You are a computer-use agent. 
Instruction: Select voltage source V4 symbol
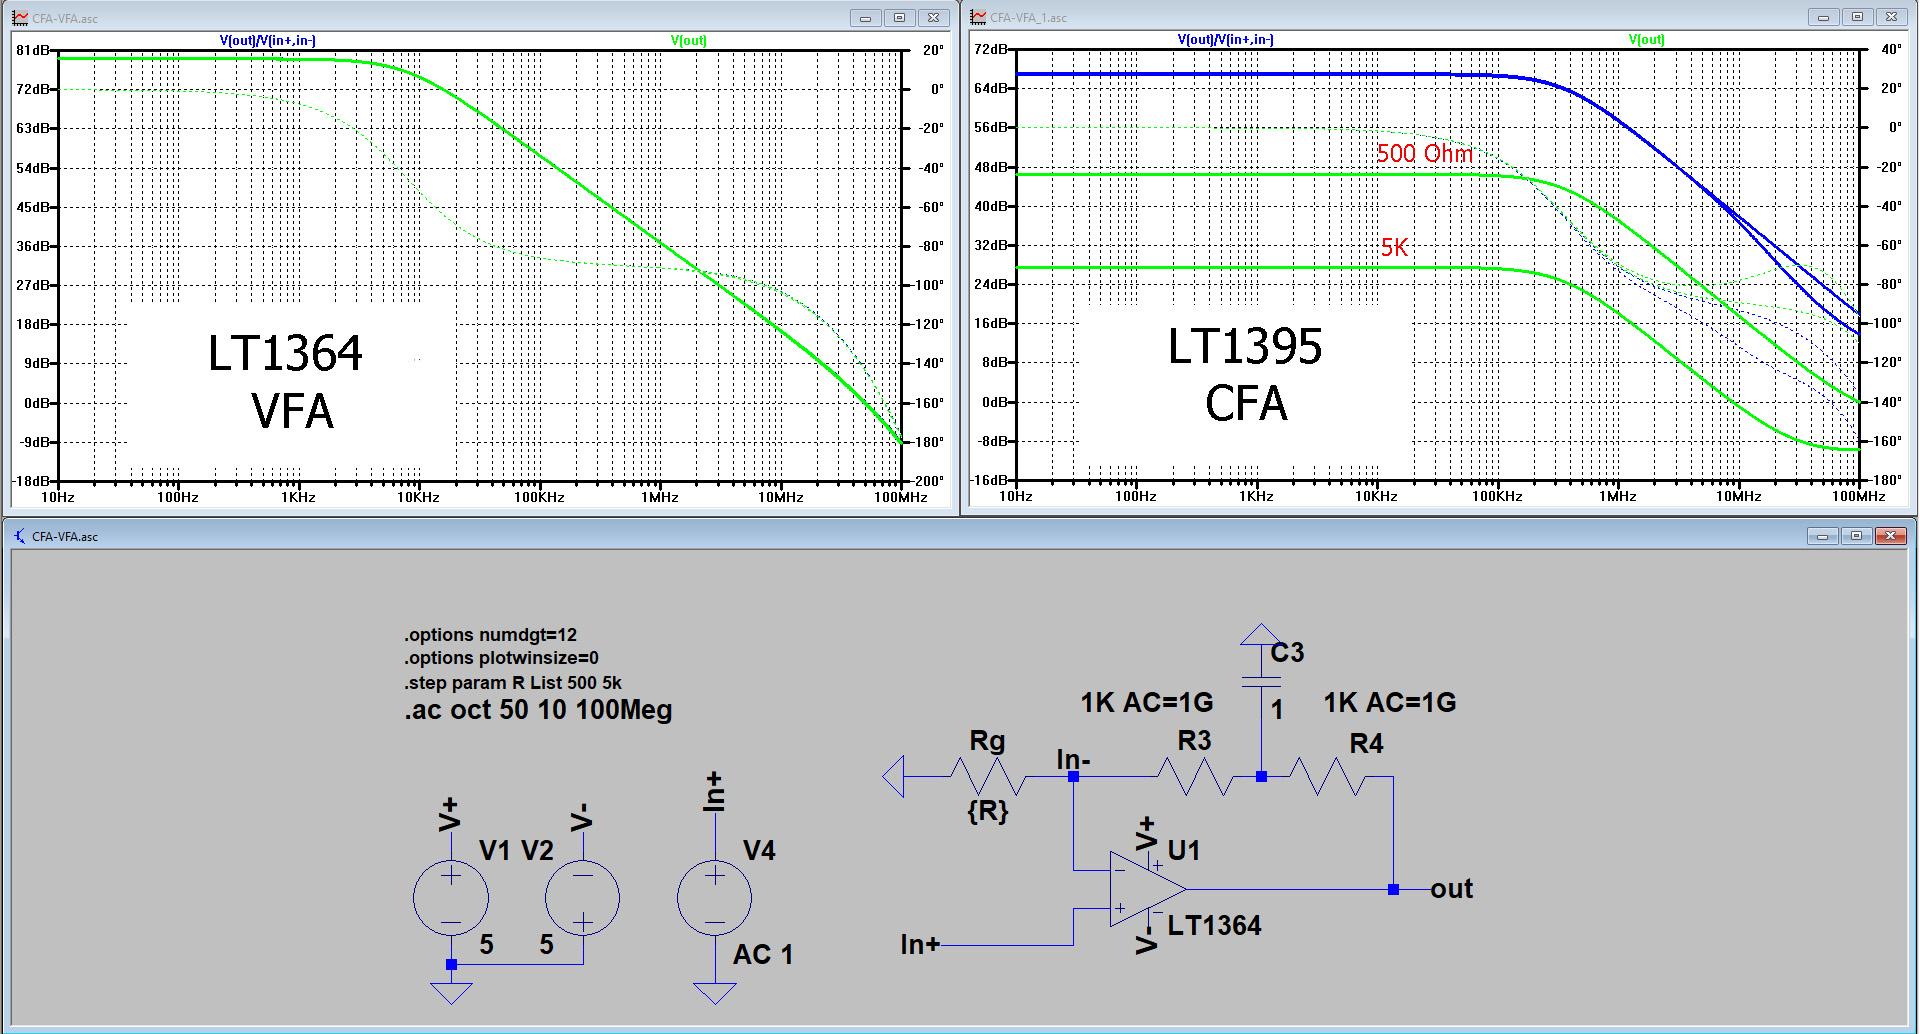[715, 898]
